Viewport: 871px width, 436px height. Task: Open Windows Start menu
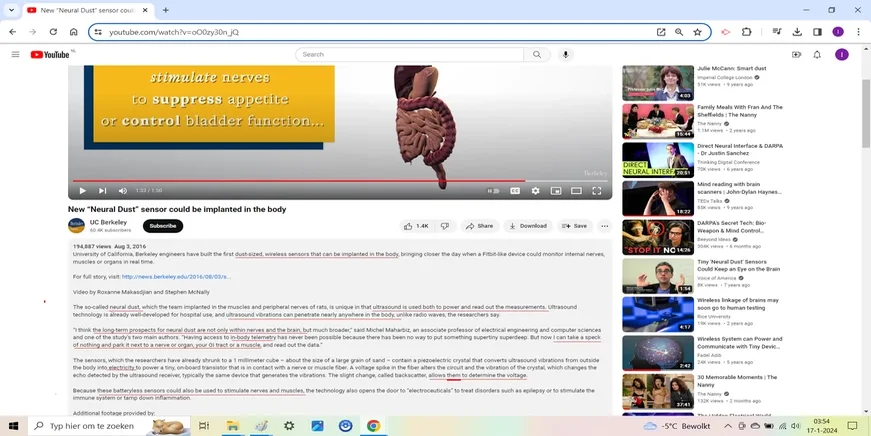coord(13,426)
